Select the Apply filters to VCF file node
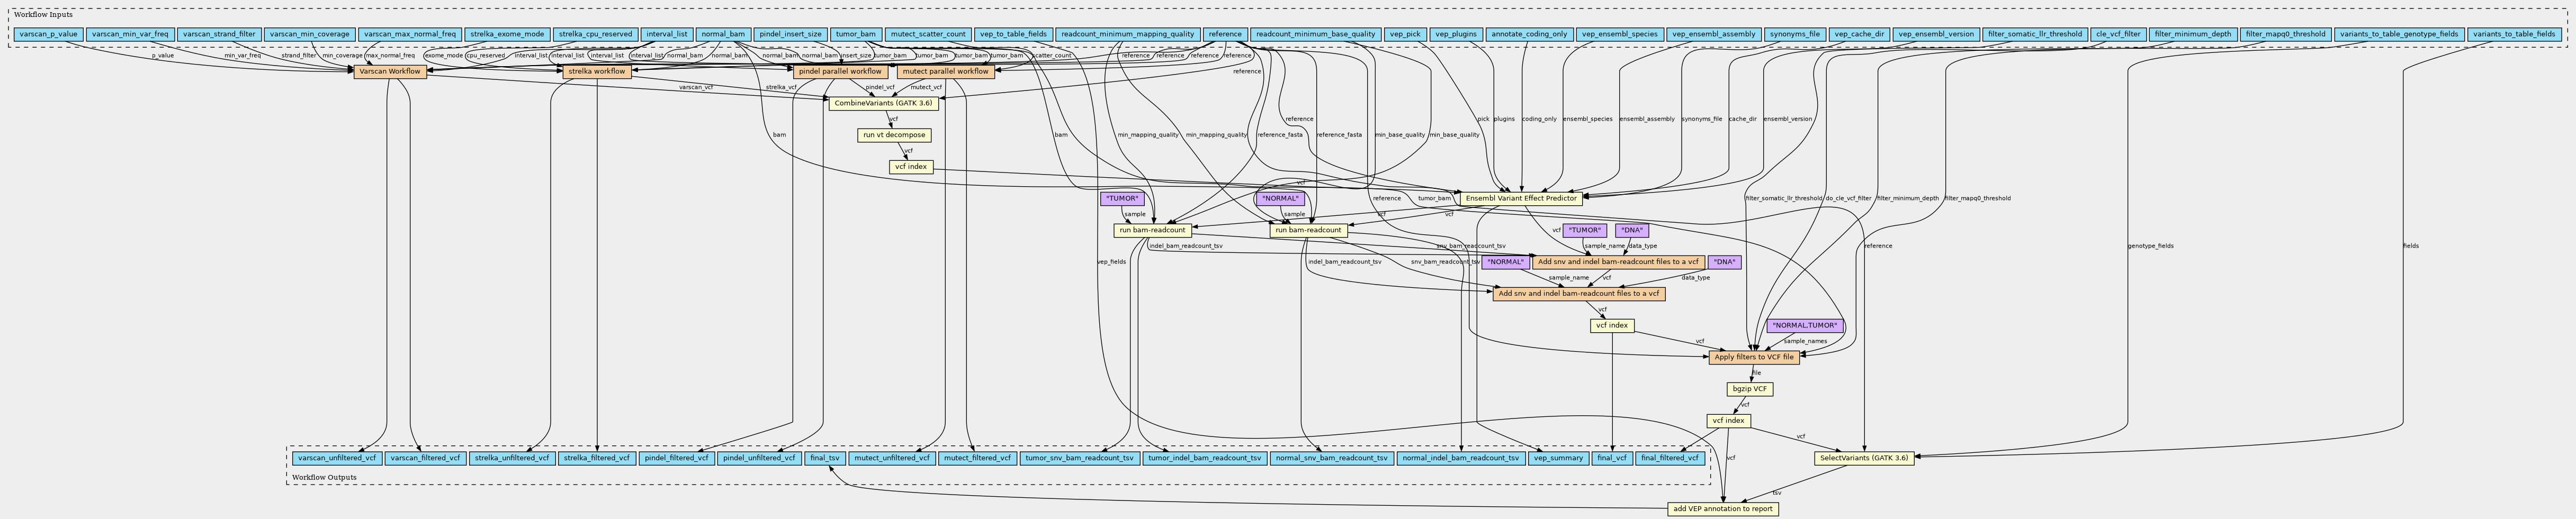Screen dimensions: 2576x519 point(1754,357)
